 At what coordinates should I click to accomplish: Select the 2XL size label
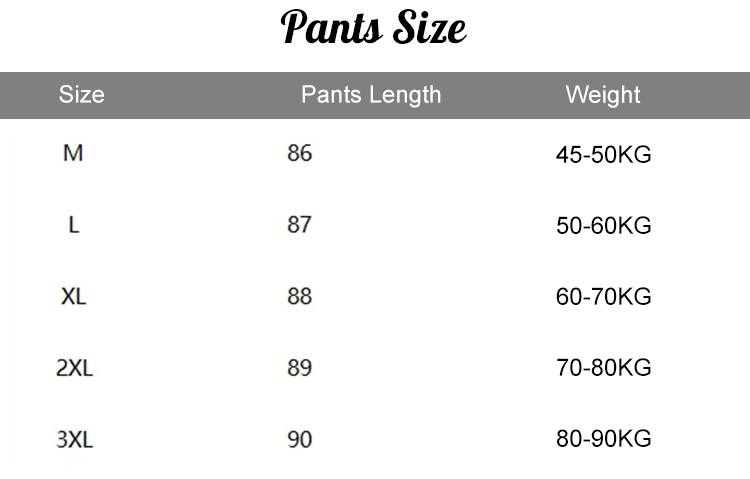[x=74, y=368]
